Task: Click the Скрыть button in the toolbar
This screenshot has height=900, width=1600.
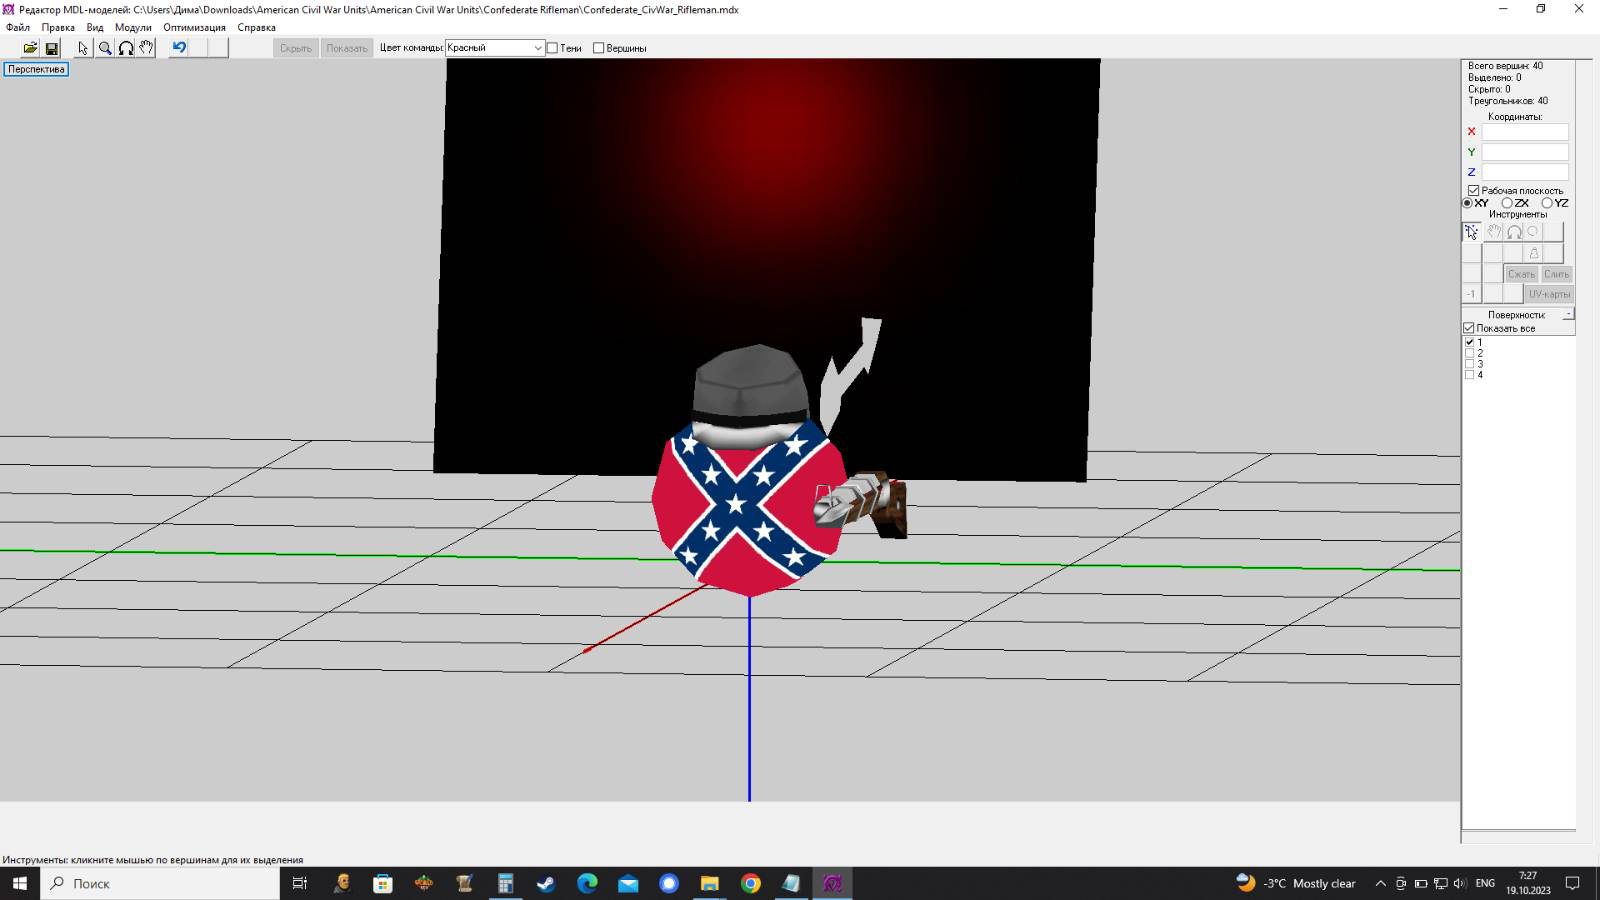Action: [x=296, y=48]
